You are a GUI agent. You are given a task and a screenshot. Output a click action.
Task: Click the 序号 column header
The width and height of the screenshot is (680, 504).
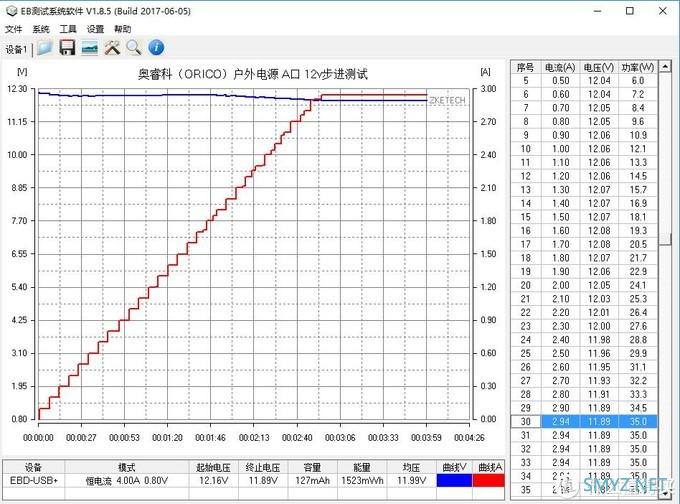(525, 67)
